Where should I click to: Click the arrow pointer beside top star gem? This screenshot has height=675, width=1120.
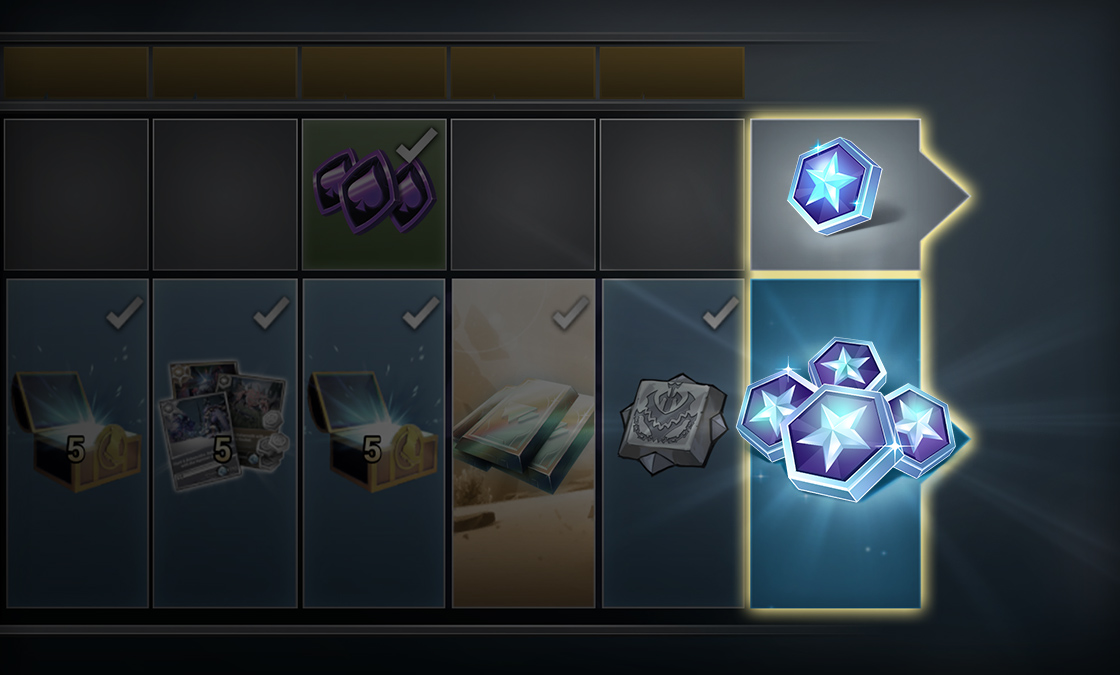944,194
